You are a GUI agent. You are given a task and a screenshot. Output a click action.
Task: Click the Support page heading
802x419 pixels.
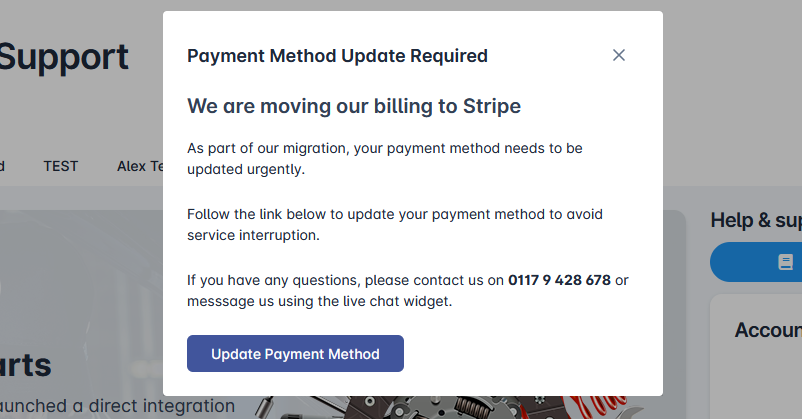click(64, 57)
